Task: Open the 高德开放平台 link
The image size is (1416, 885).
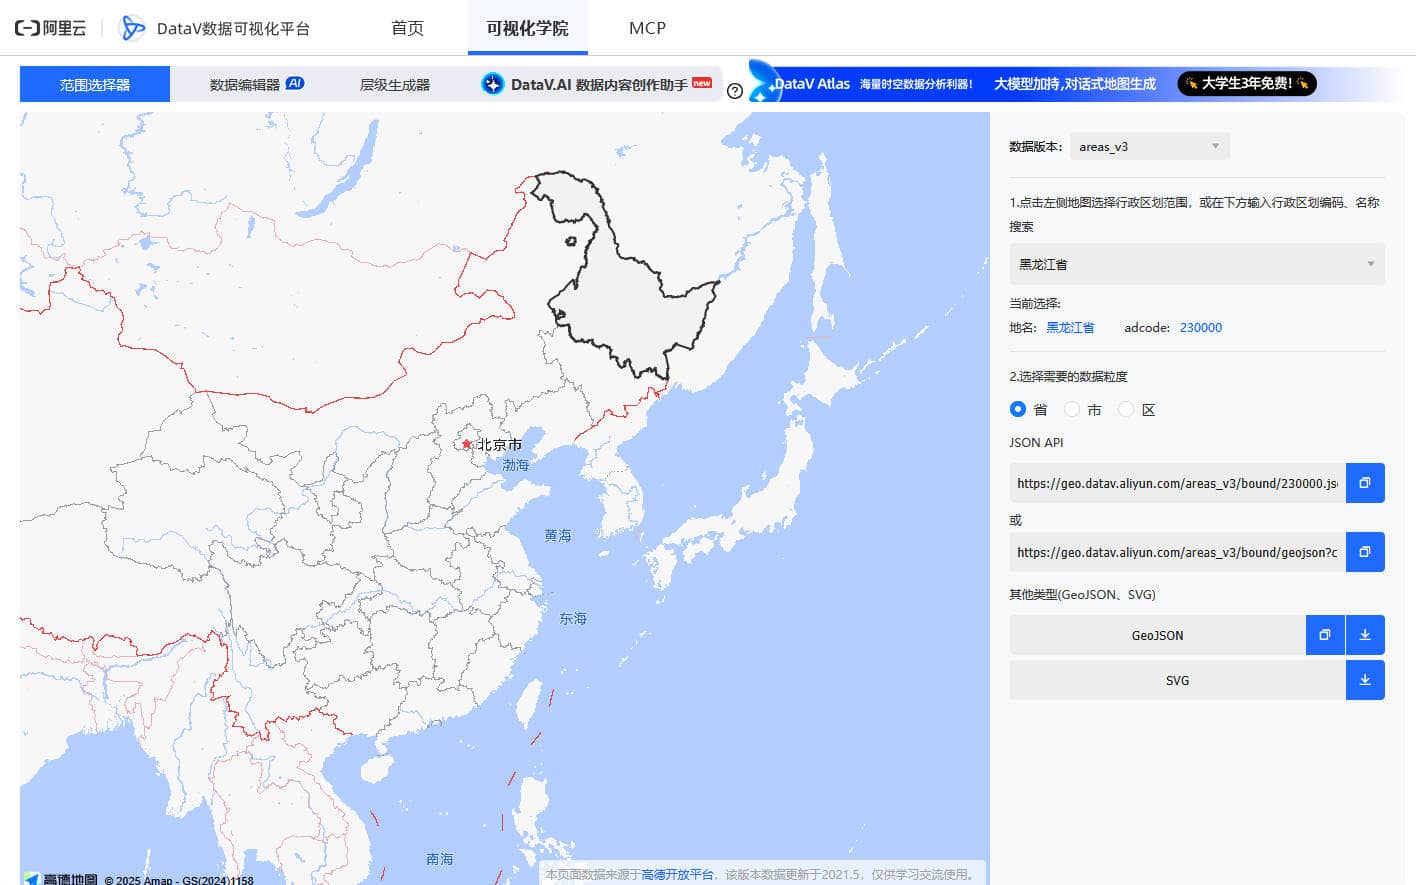Action: point(677,874)
